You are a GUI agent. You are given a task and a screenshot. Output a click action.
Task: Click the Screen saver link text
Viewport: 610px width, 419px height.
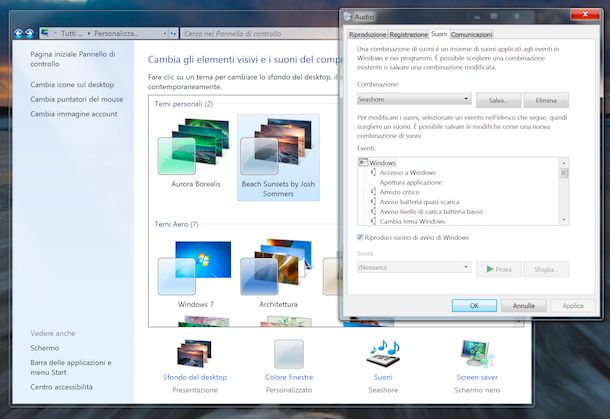point(477,377)
